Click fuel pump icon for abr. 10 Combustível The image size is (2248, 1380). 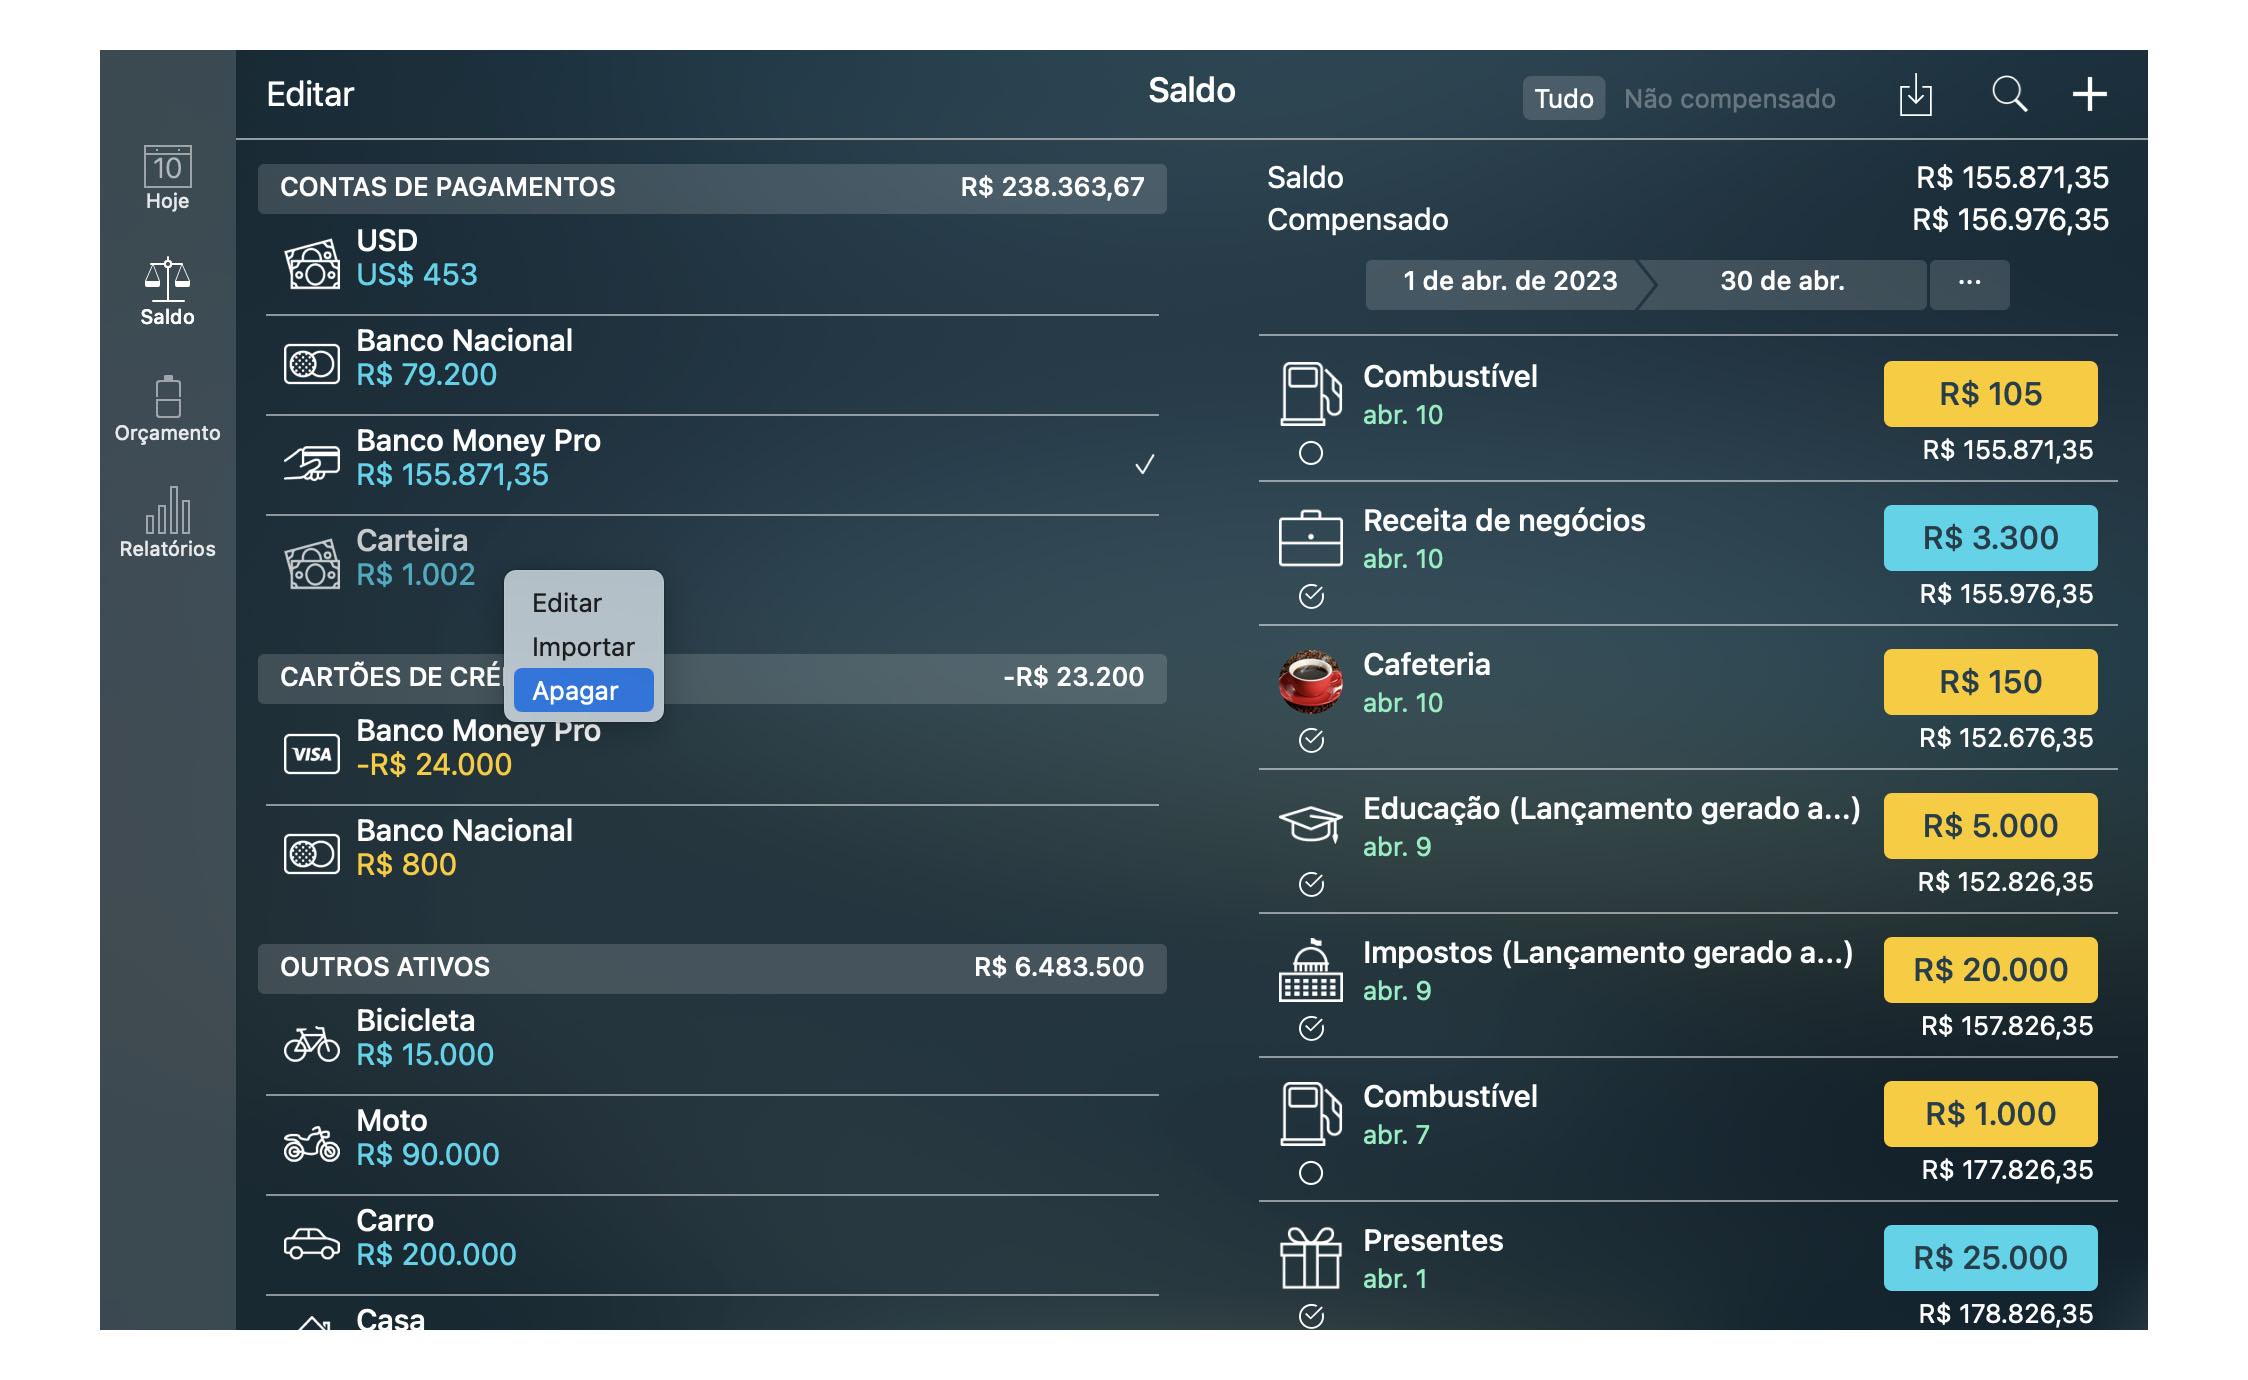(1310, 394)
